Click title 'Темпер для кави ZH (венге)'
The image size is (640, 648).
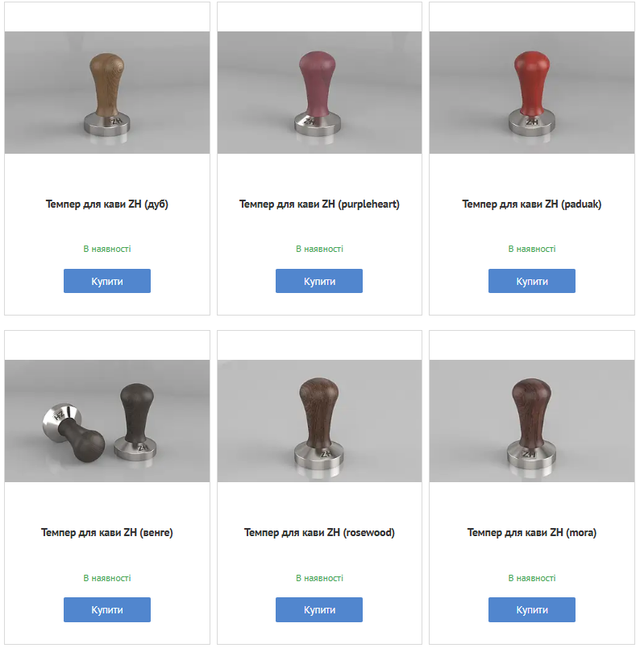click(x=107, y=532)
